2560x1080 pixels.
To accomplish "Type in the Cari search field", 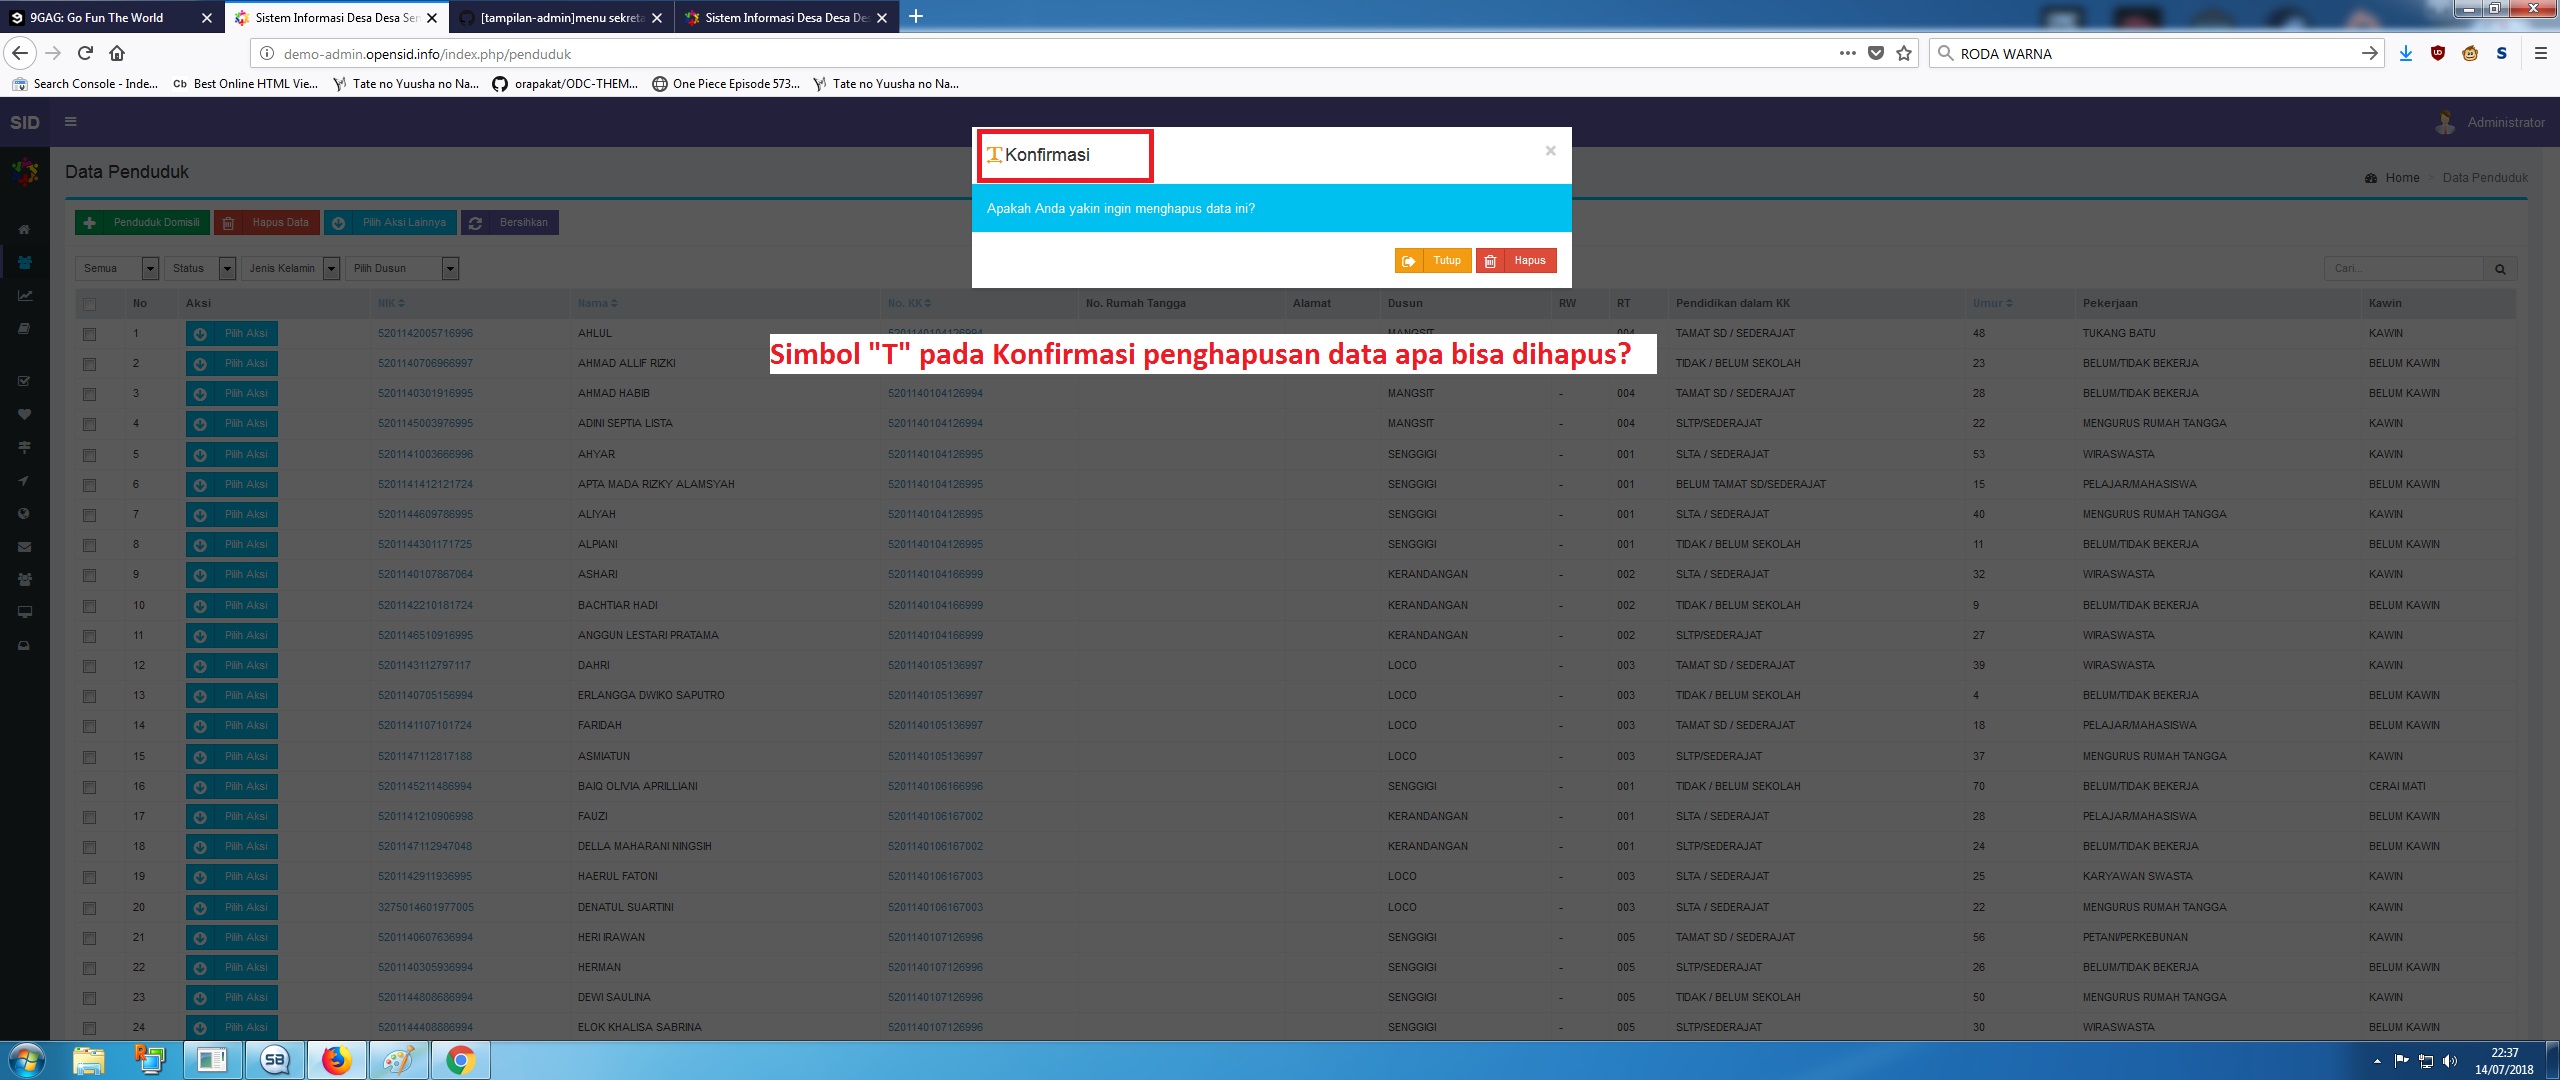I will click(2400, 268).
